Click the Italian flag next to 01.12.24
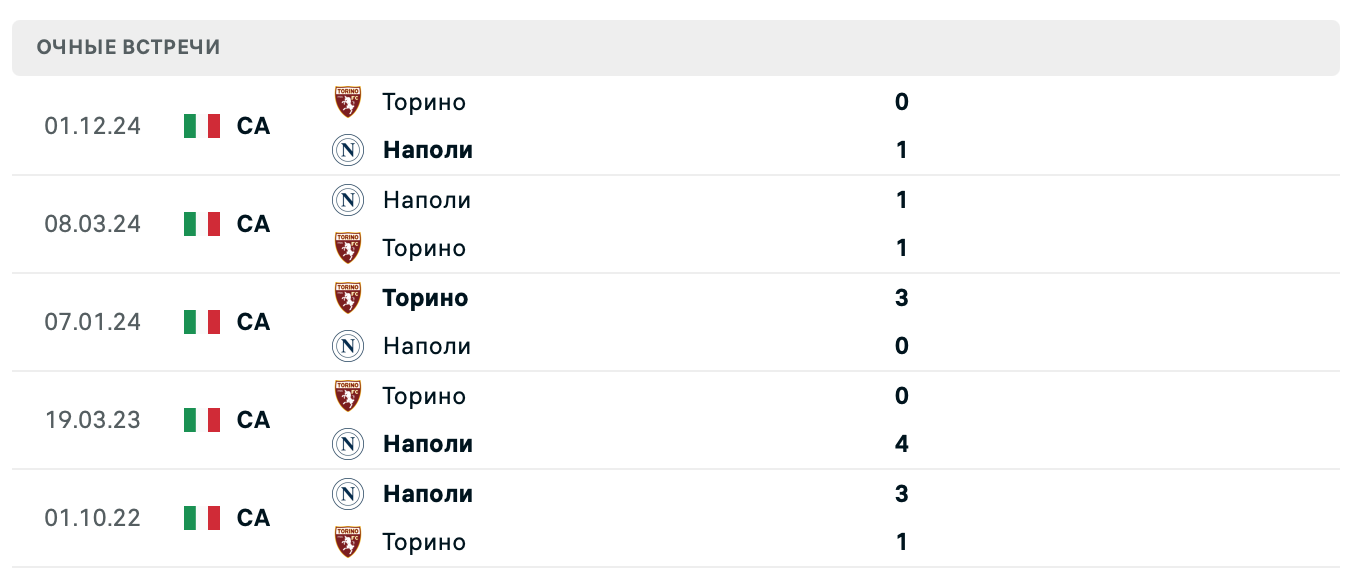 tap(201, 126)
